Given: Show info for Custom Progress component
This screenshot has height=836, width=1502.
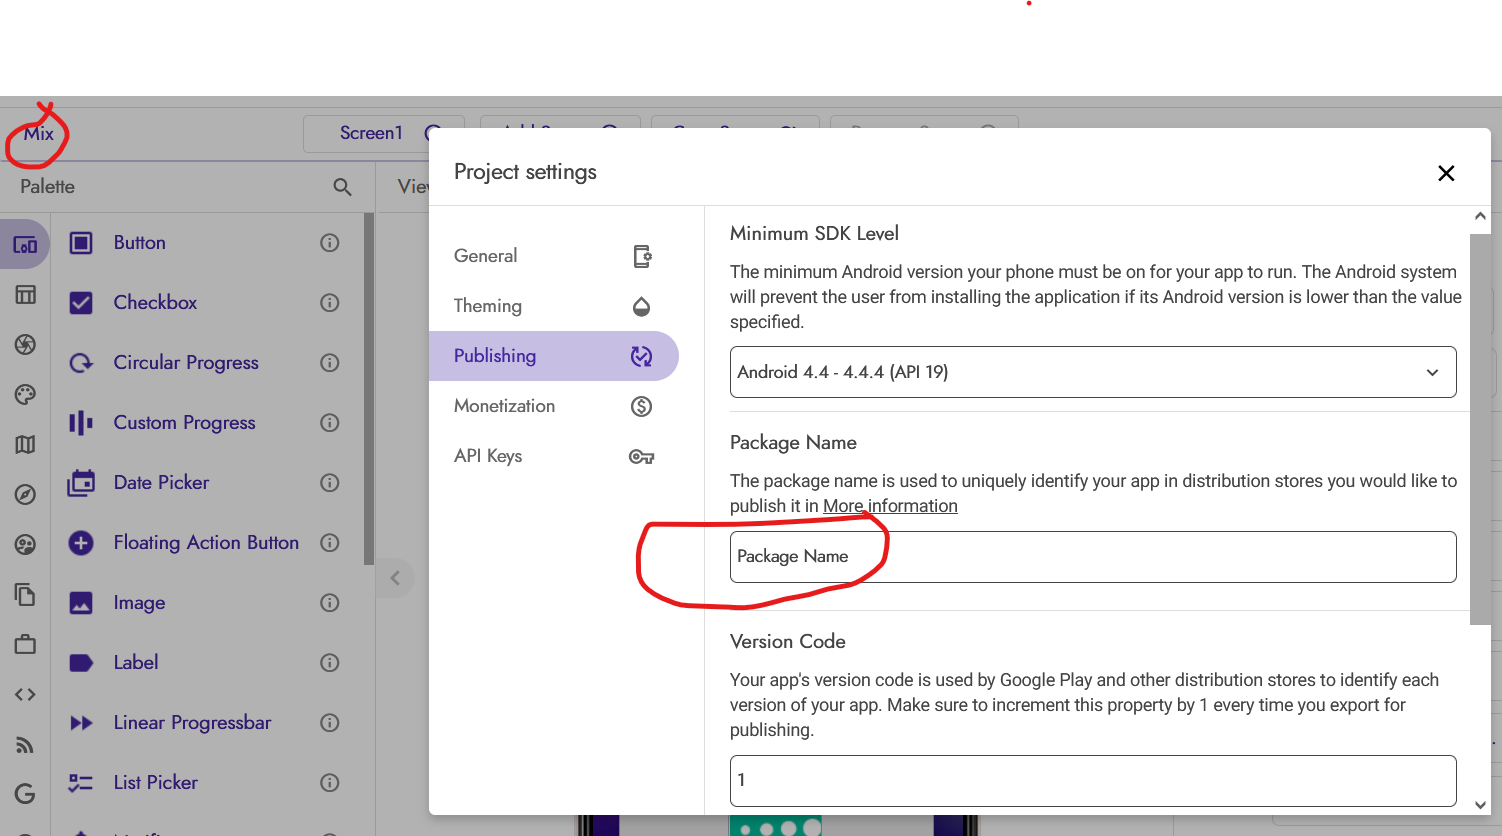Looking at the screenshot, I should click(330, 423).
